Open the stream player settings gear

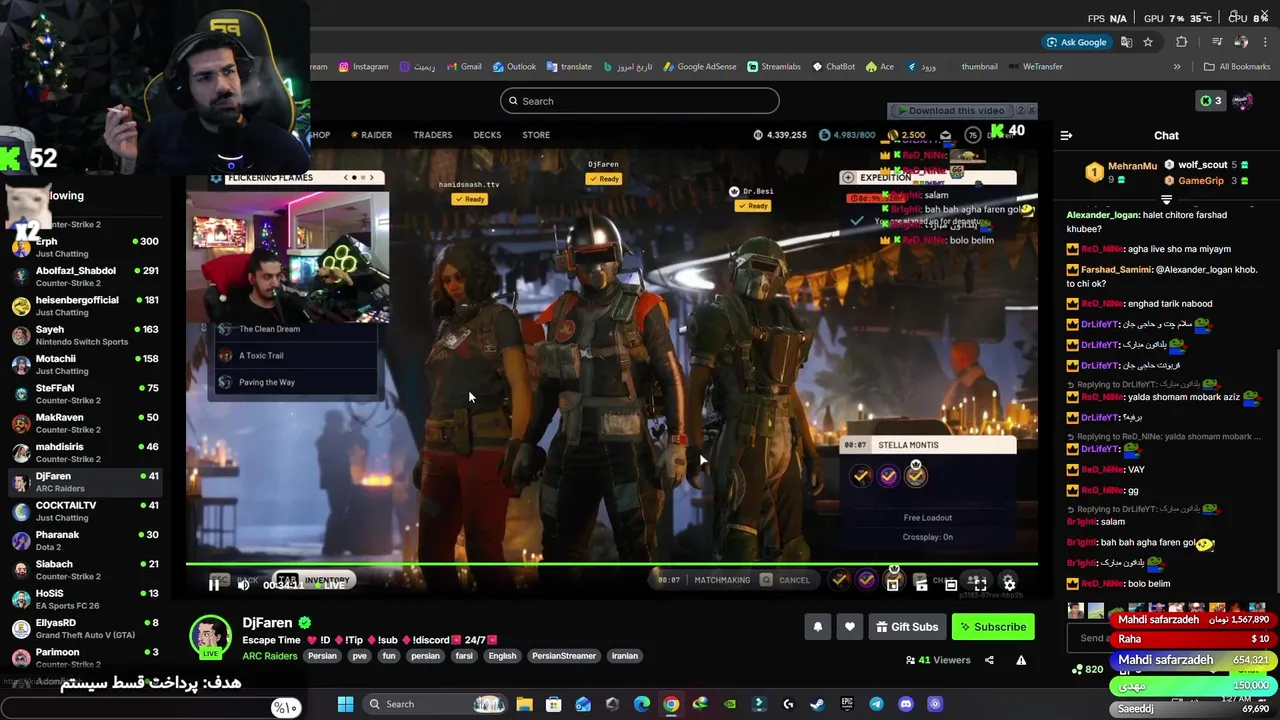click(x=1009, y=584)
